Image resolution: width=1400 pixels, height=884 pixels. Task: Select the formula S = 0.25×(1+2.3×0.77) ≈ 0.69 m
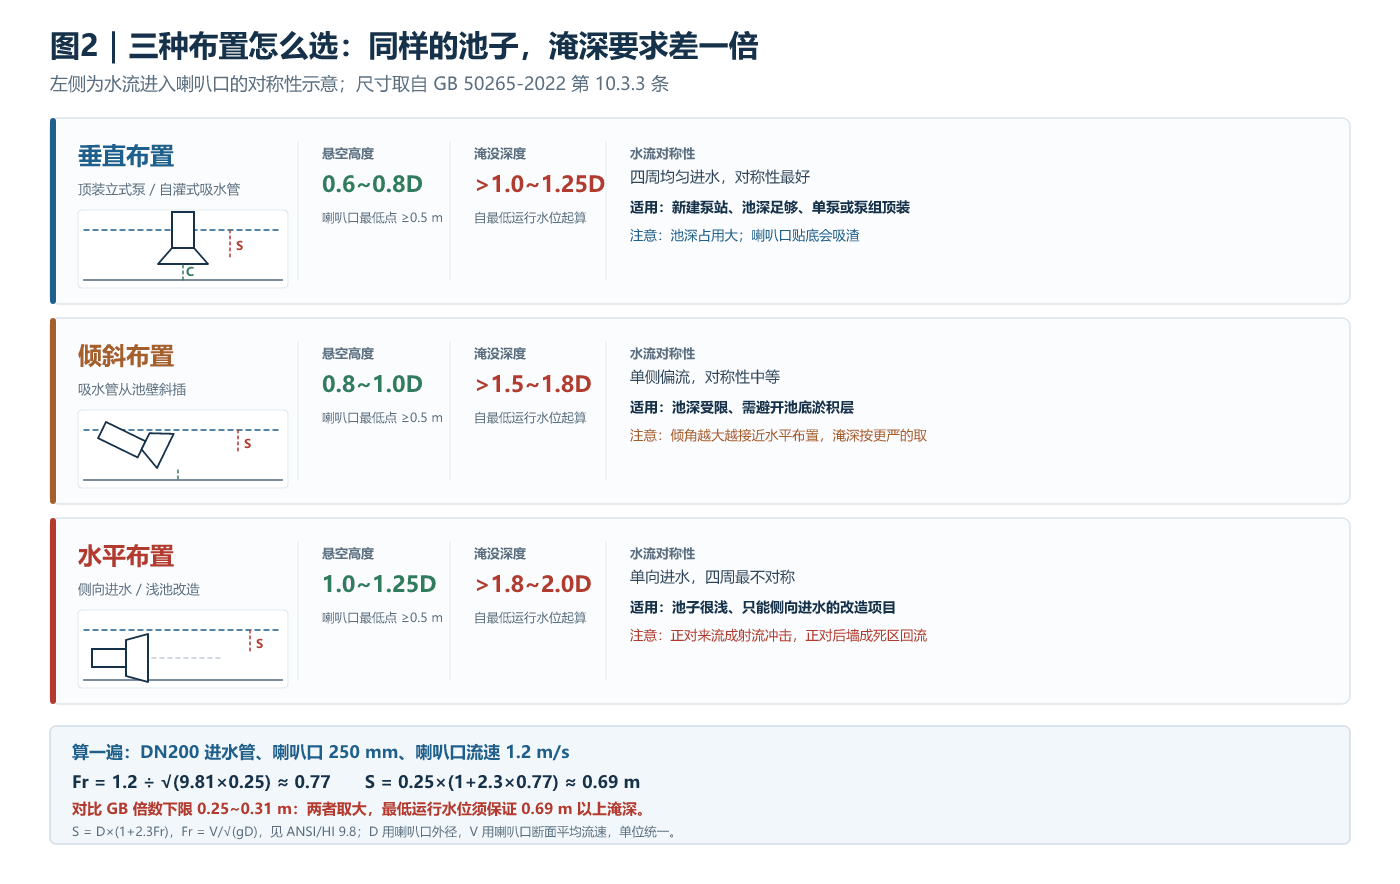[502, 782]
